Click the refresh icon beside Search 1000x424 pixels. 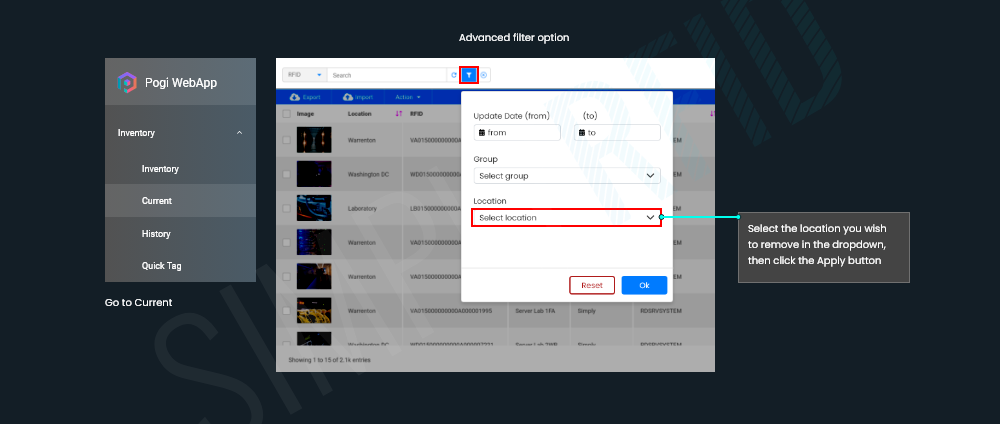453,75
